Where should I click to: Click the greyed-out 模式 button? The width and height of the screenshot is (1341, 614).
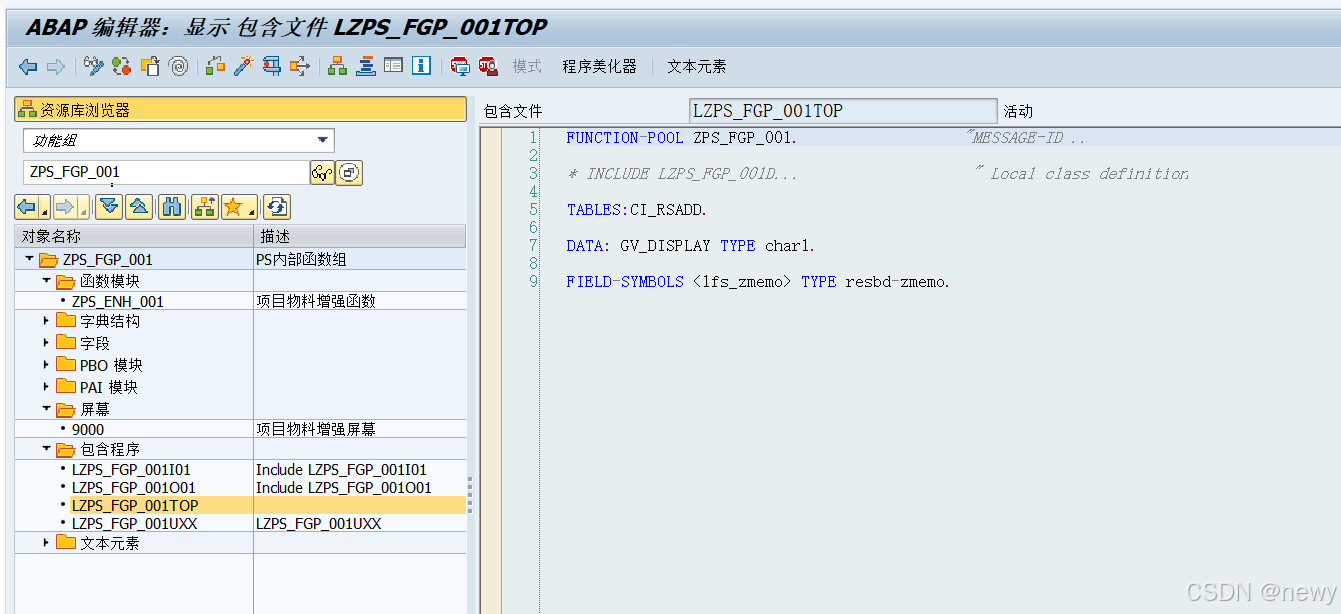tap(527, 66)
